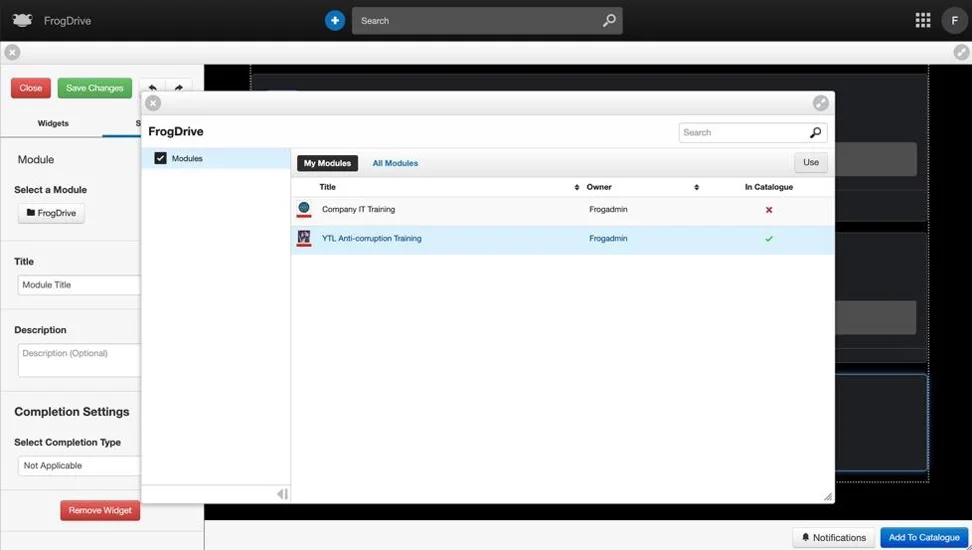Viewport: 972px width, 550px height.
Task: Open the Select Completion Type dropdown
Action: (79, 466)
